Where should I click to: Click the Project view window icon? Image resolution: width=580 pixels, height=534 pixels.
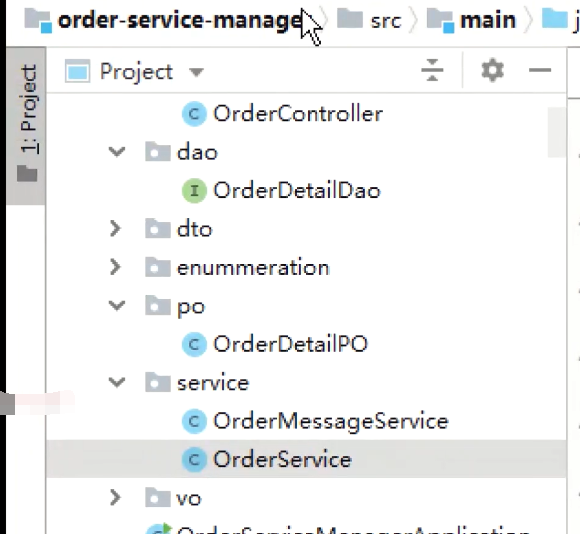point(77,71)
